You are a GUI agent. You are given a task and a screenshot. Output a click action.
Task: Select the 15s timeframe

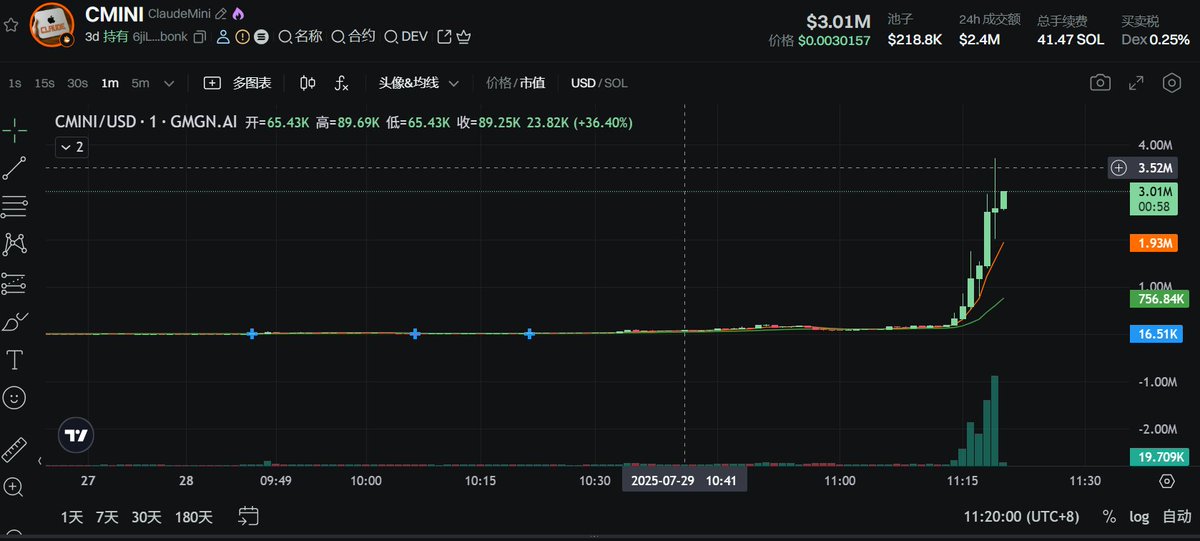(45, 83)
